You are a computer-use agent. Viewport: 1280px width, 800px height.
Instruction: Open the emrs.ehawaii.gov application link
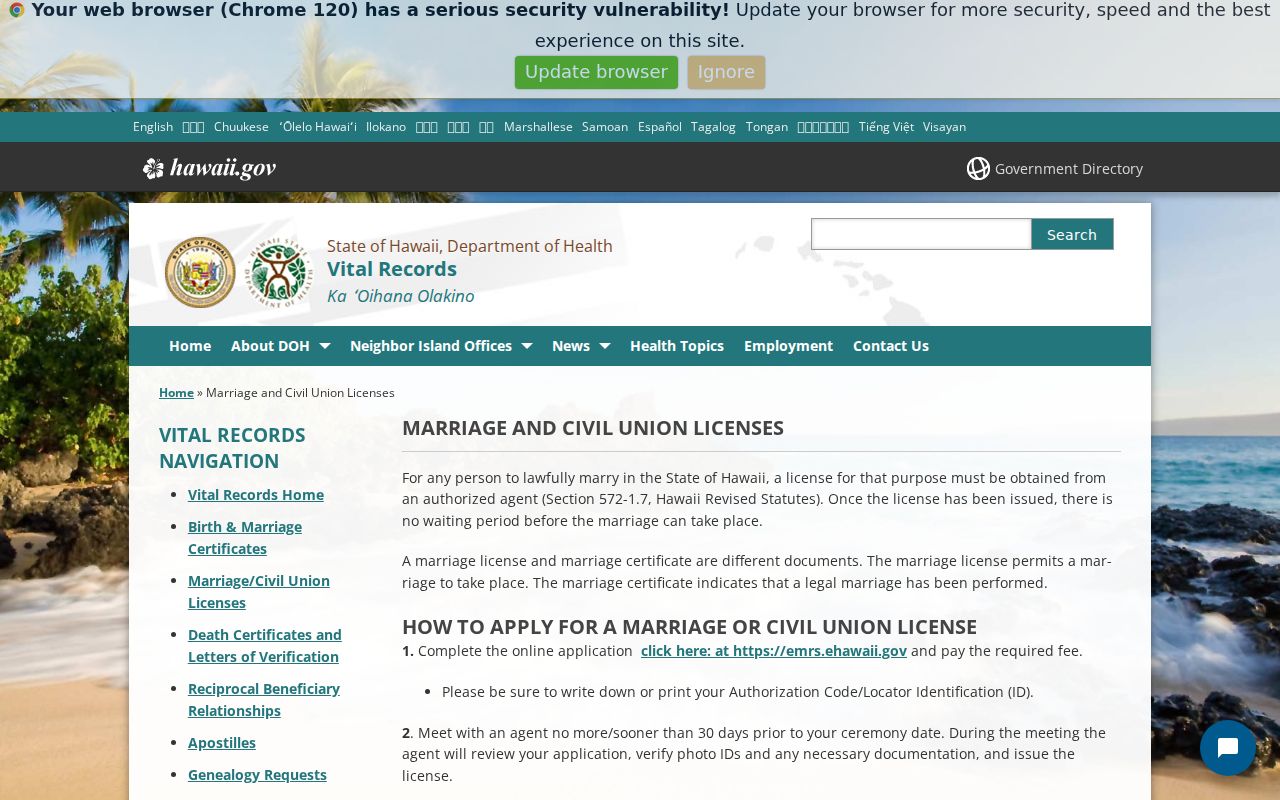coord(774,651)
